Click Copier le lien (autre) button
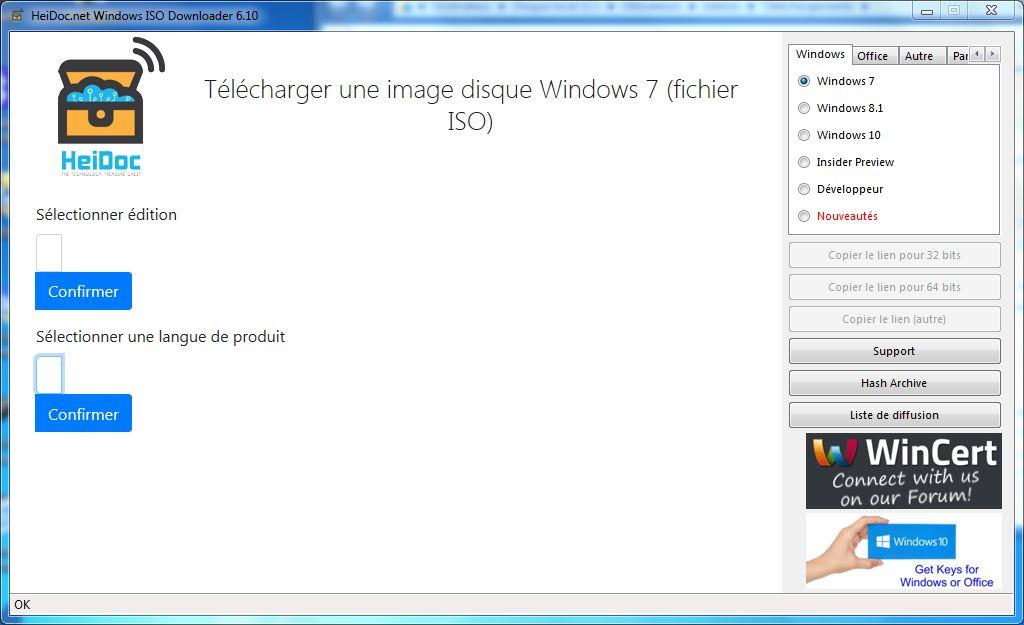1024x625 pixels. 895,319
